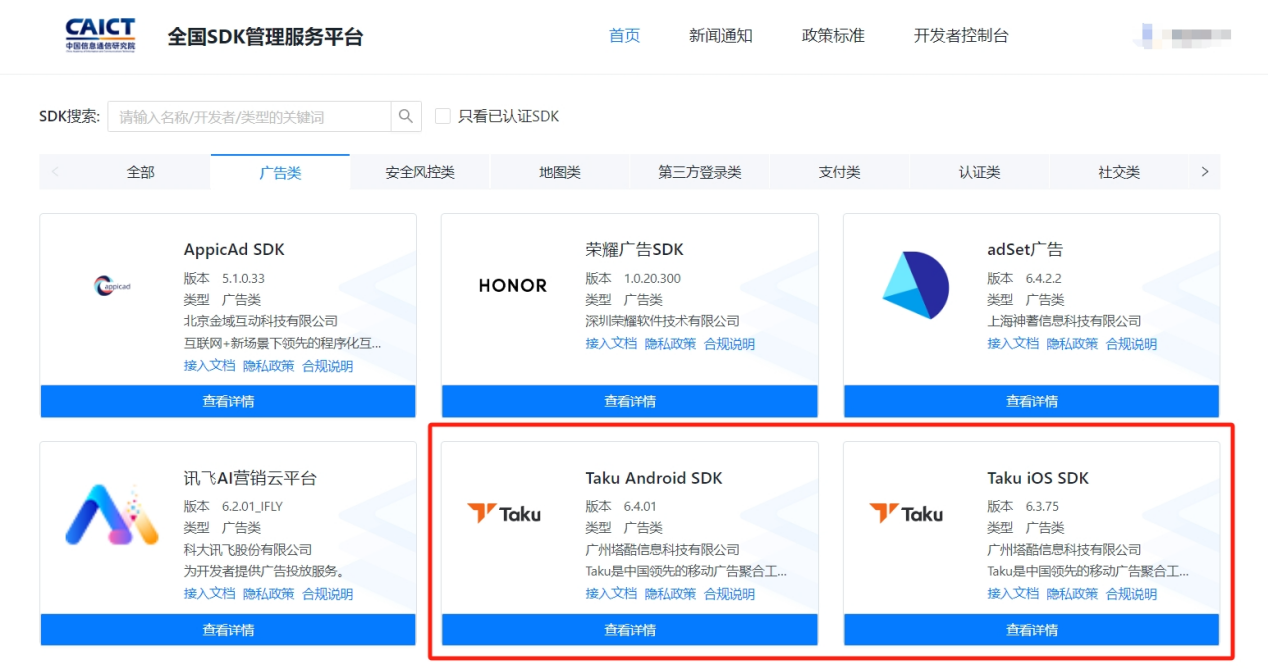View details of Taku Android SDK

630,630
